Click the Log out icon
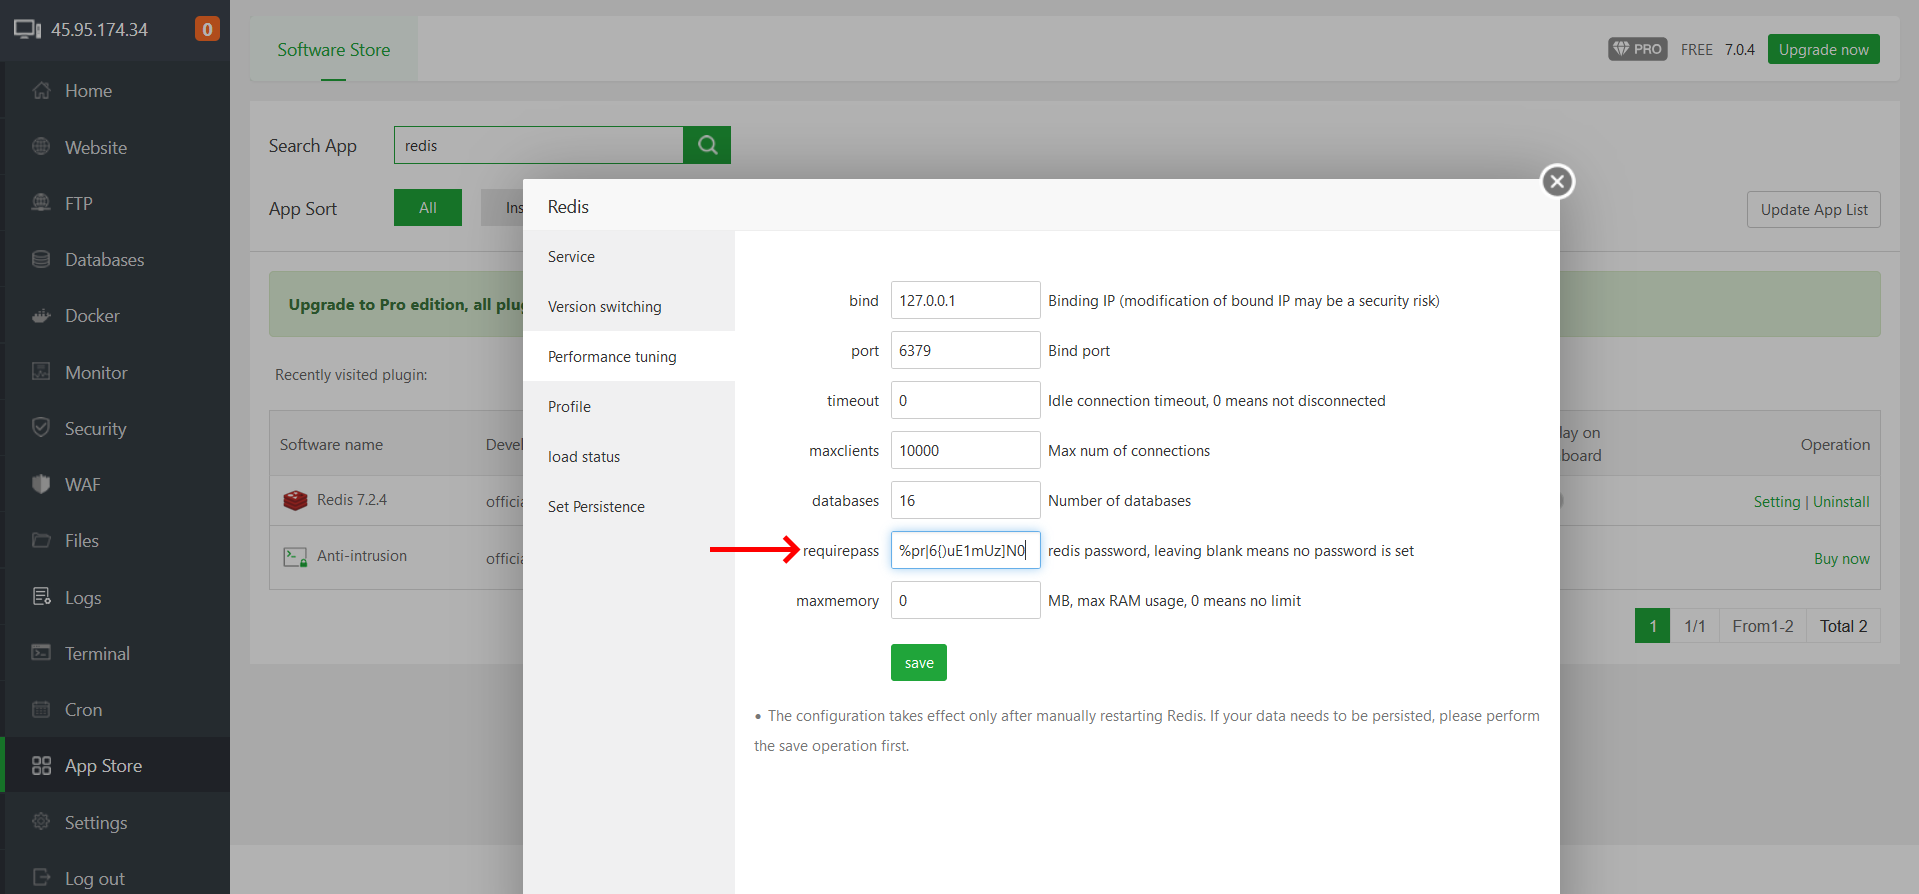 pyautogui.click(x=41, y=878)
